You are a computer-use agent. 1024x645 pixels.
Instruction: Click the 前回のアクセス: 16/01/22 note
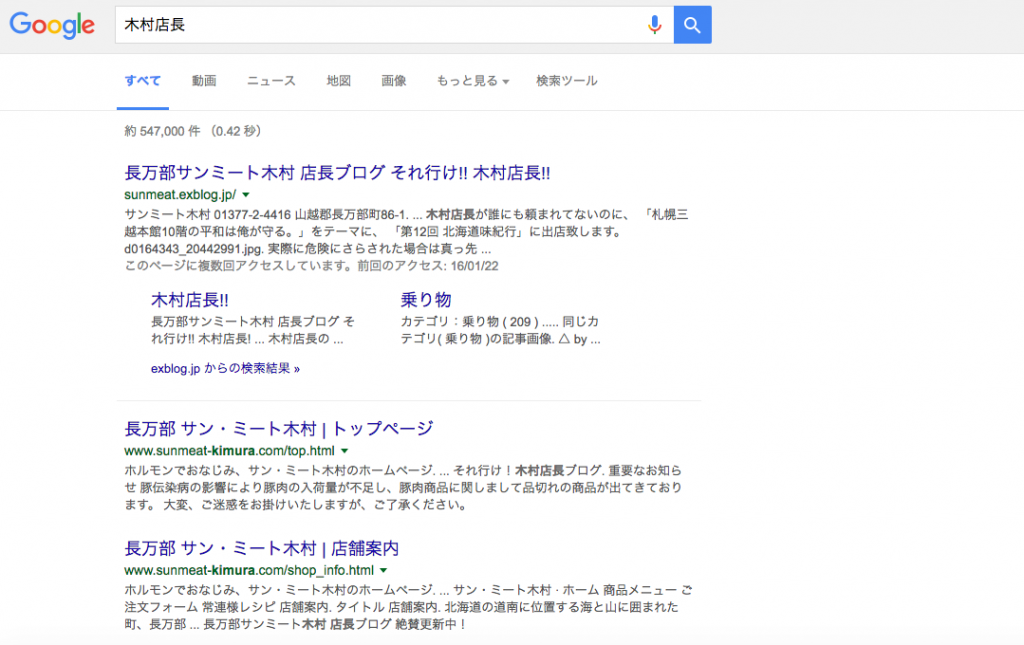point(428,266)
